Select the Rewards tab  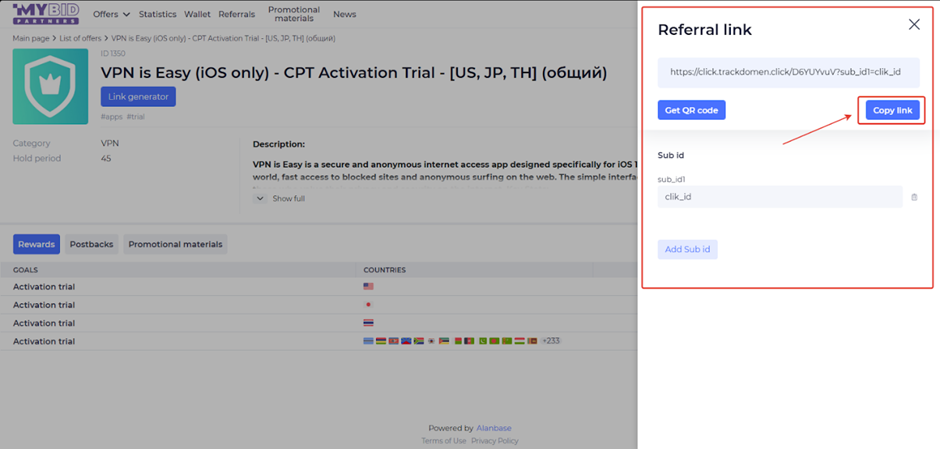click(37, 244)
